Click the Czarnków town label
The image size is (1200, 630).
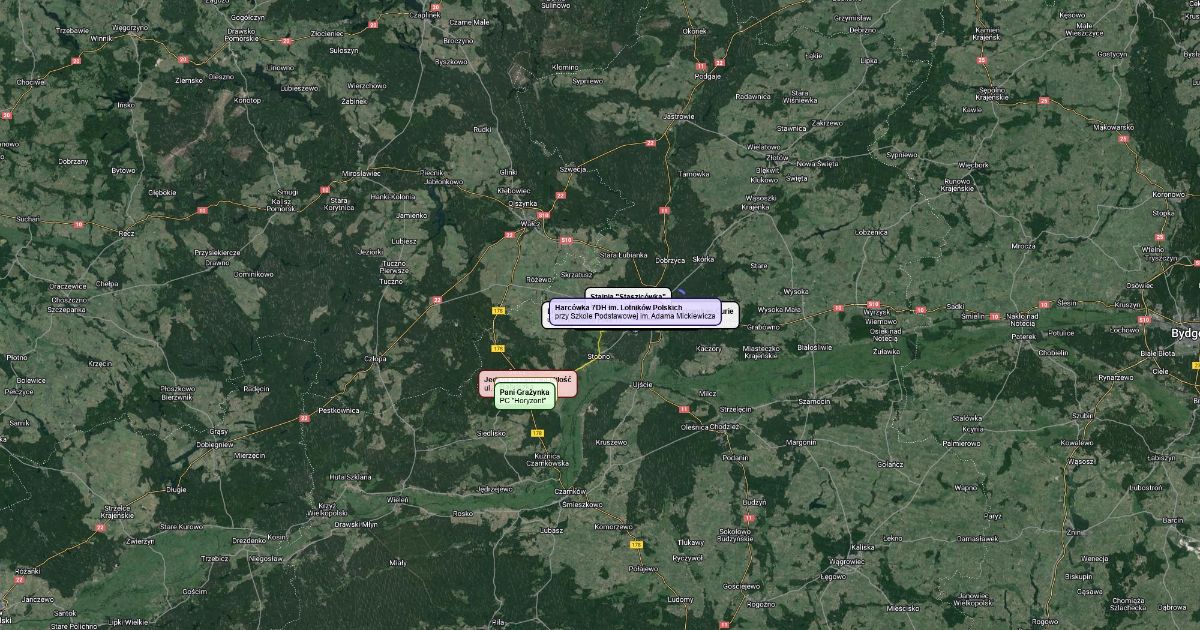pyautogui.click(x=573, y=491)
